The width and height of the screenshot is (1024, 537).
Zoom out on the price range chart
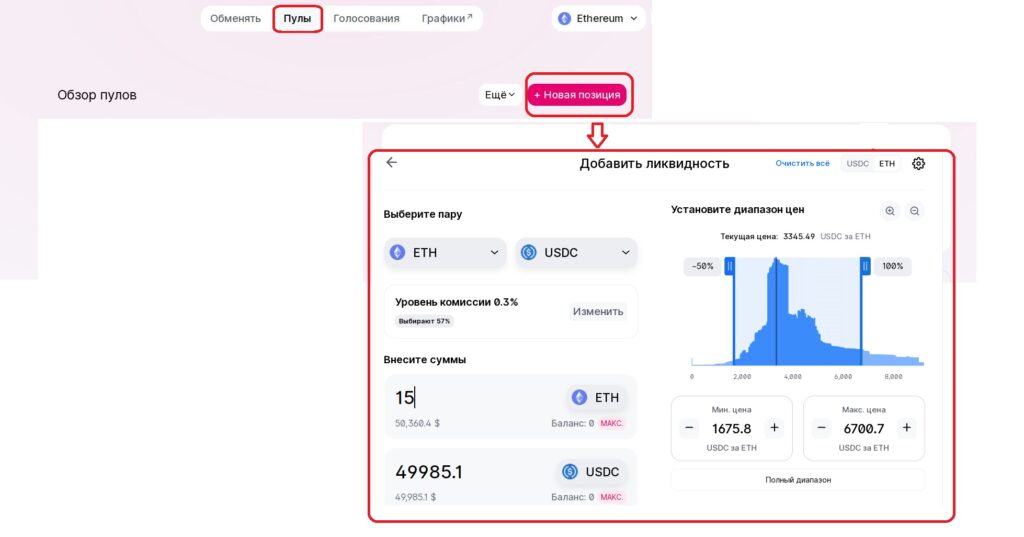[914, 211]
